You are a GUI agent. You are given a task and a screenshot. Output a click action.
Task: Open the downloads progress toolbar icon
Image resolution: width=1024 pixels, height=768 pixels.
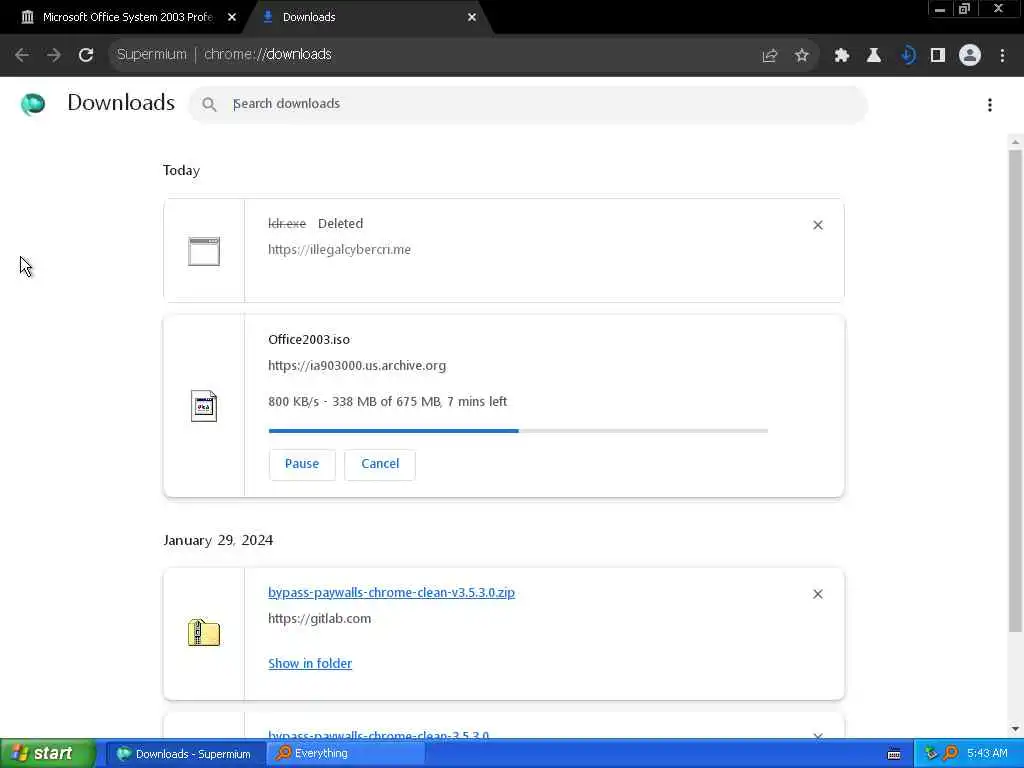click(906, 56)
